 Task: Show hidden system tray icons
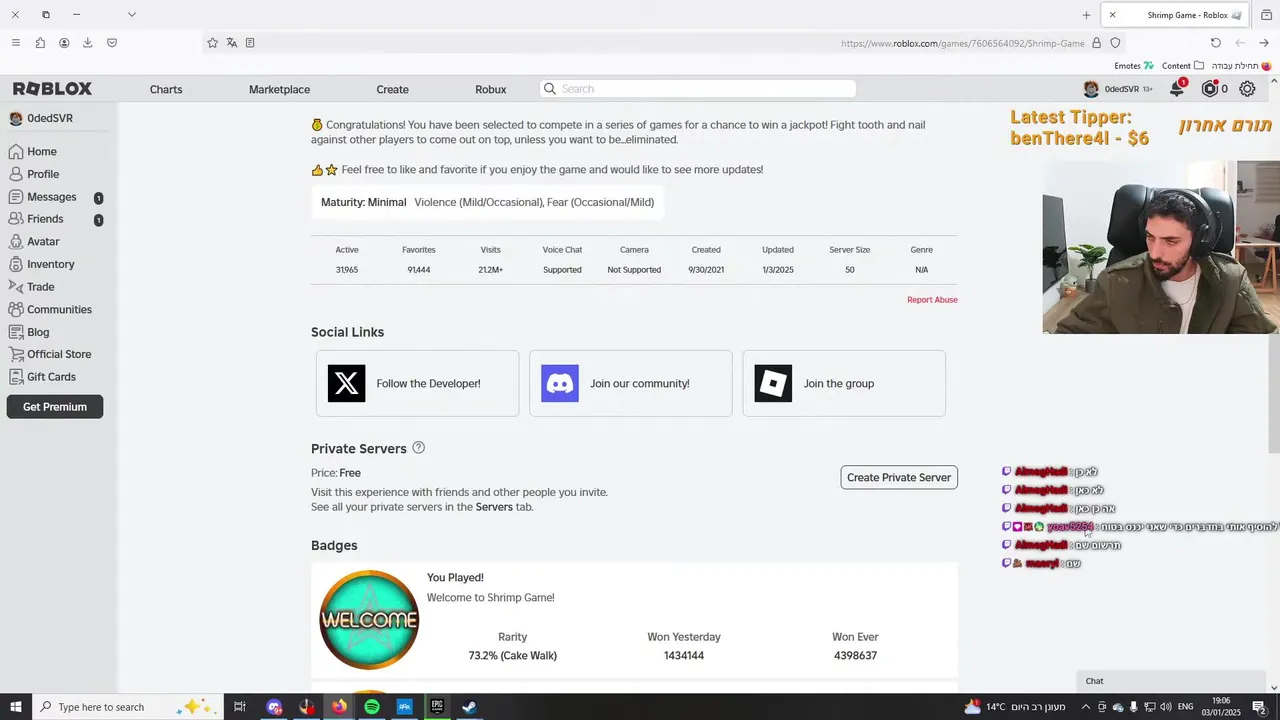1087,707
